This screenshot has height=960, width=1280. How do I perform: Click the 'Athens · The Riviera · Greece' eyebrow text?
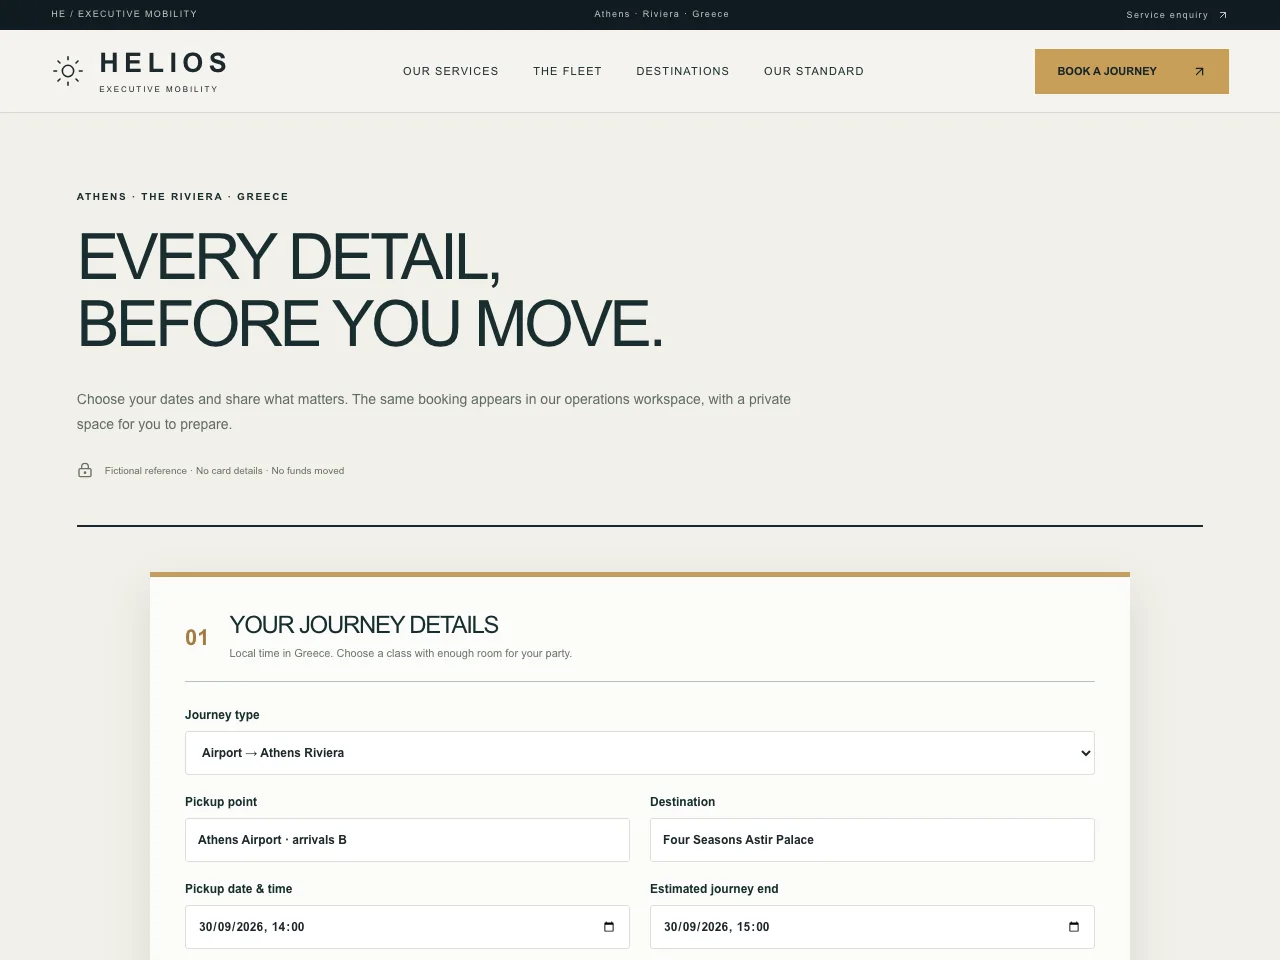coord(183,197)
